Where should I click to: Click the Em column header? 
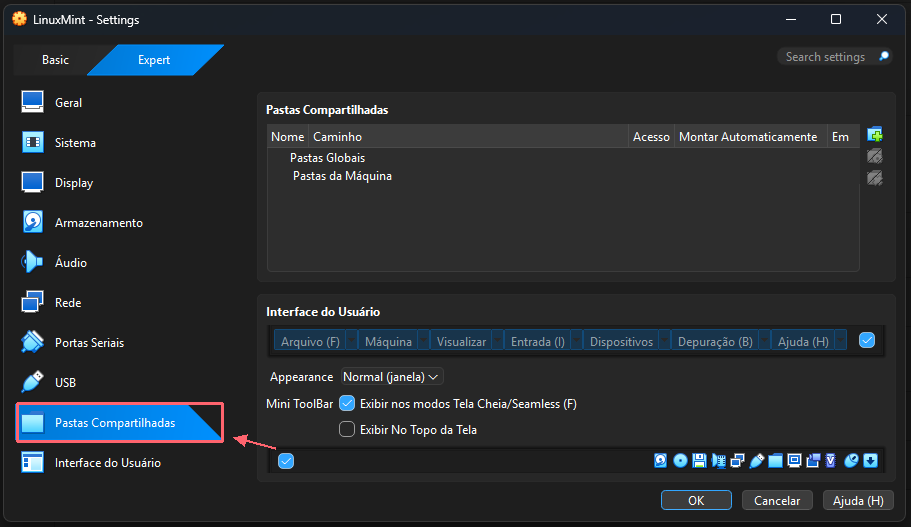pyautogui.click(x=843, y=137)
